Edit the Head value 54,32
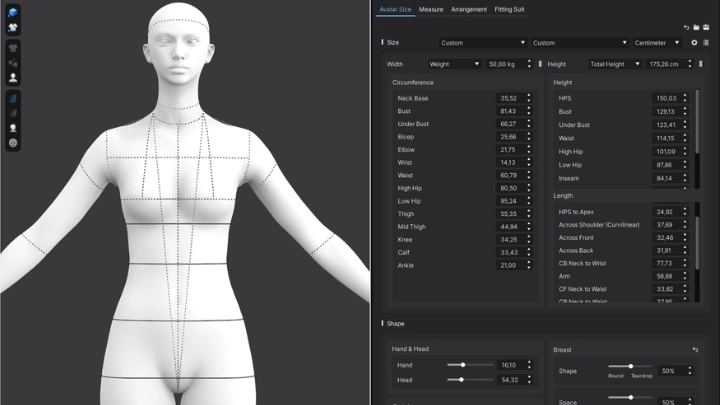720x405 pixels. (510, 380)
